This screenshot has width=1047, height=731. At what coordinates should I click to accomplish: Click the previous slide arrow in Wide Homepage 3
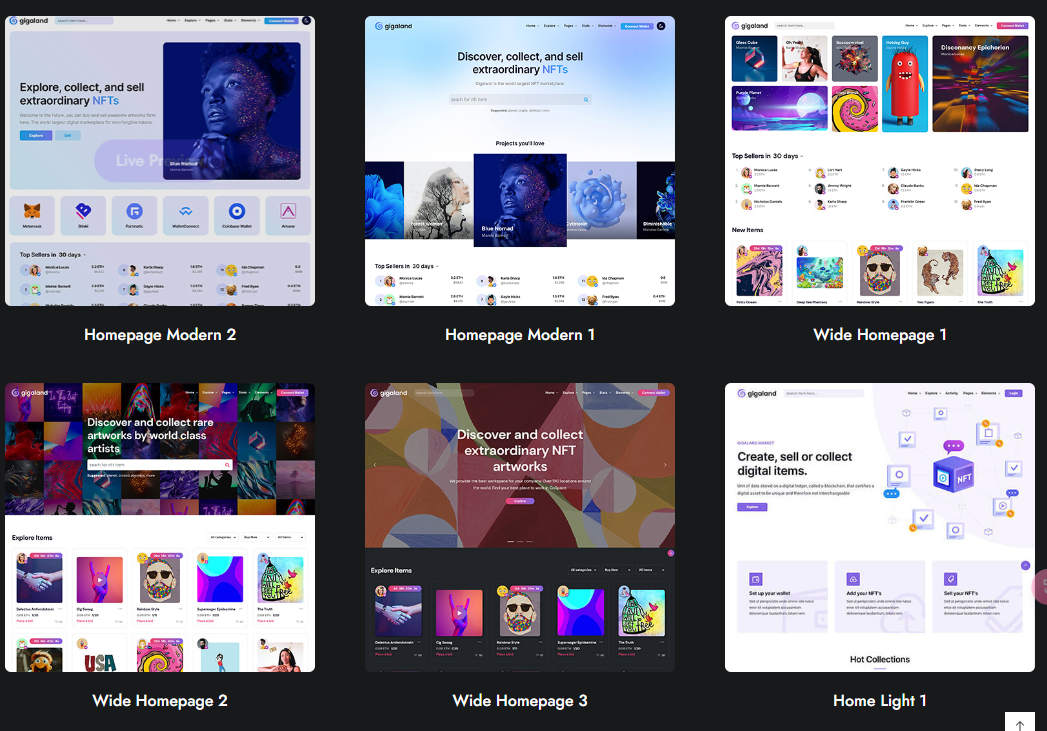click(x=374, y=465)
